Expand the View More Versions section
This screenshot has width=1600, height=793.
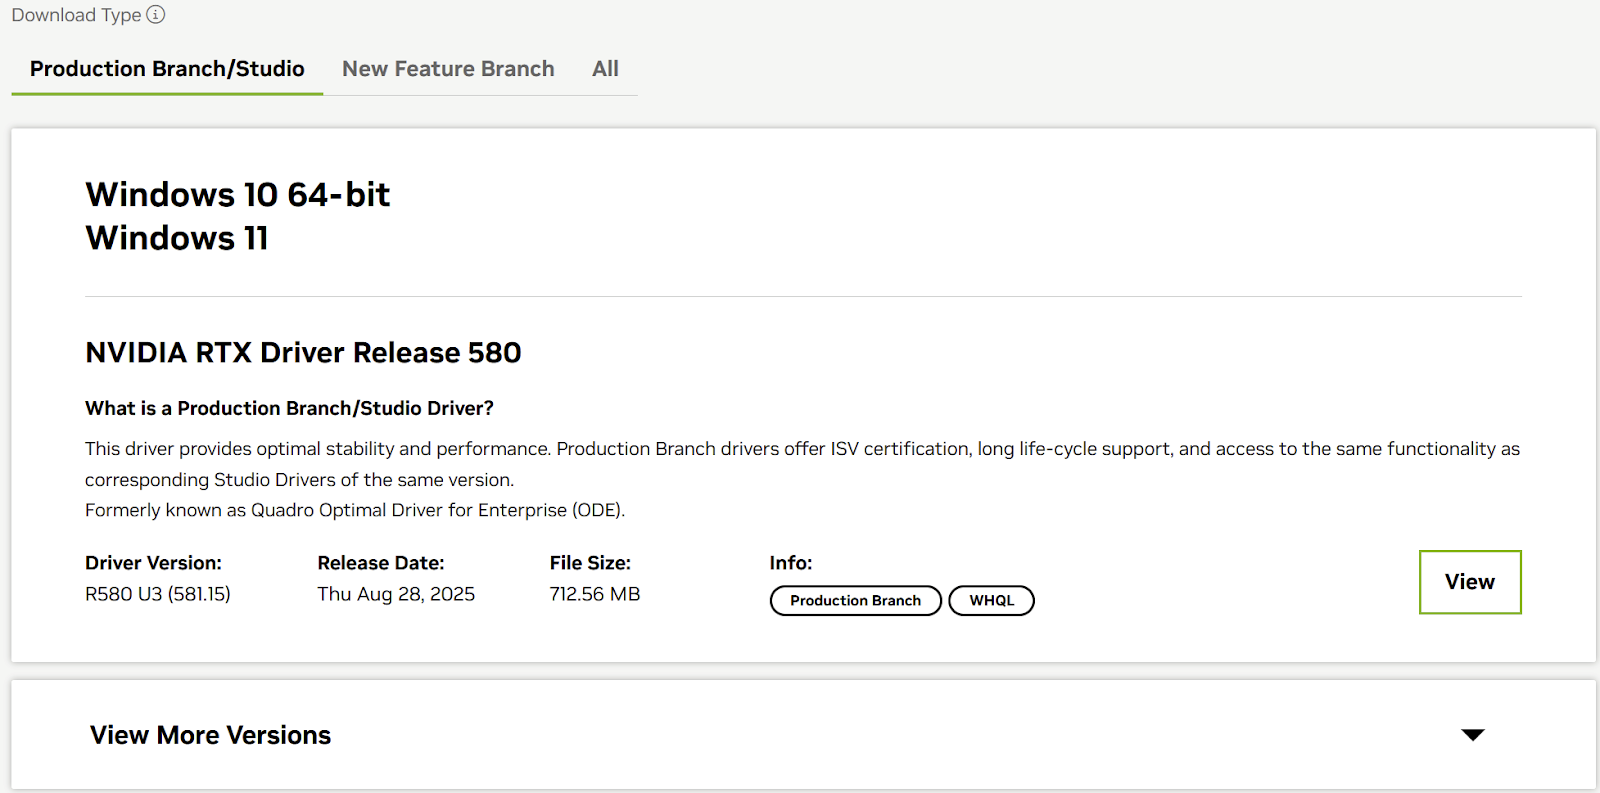[210, 735]
